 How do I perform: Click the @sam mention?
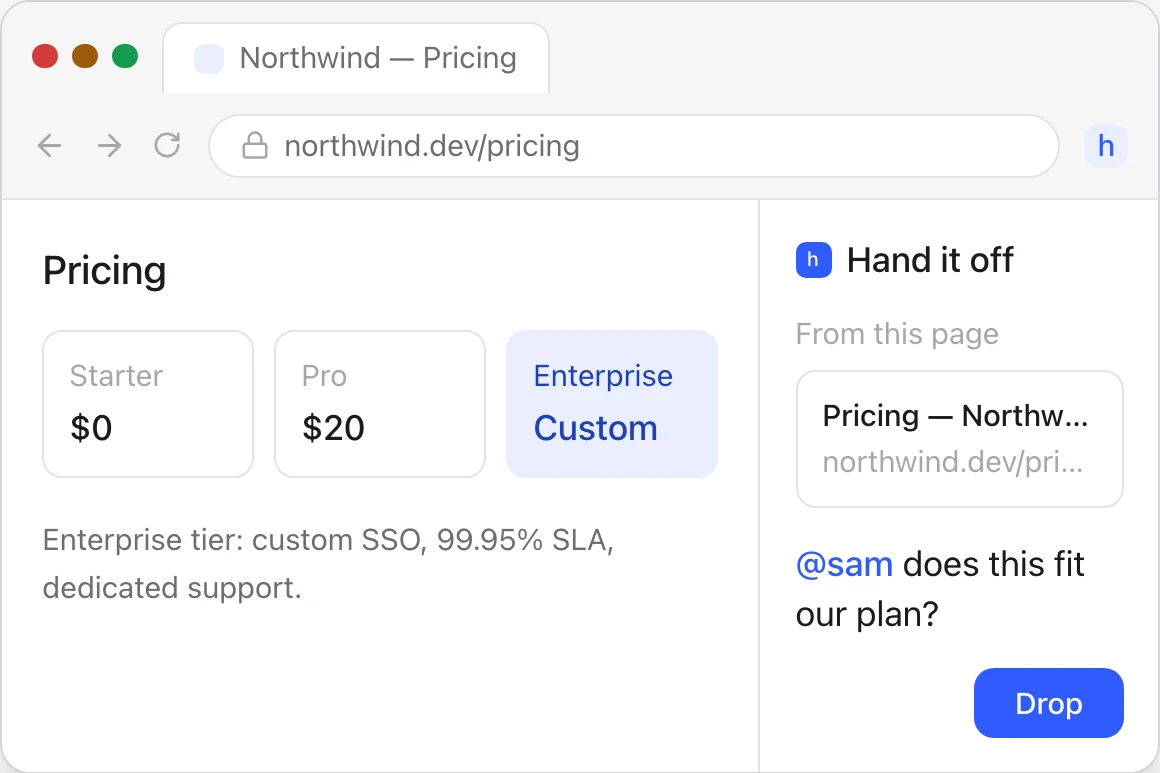[x=844, y=564]
